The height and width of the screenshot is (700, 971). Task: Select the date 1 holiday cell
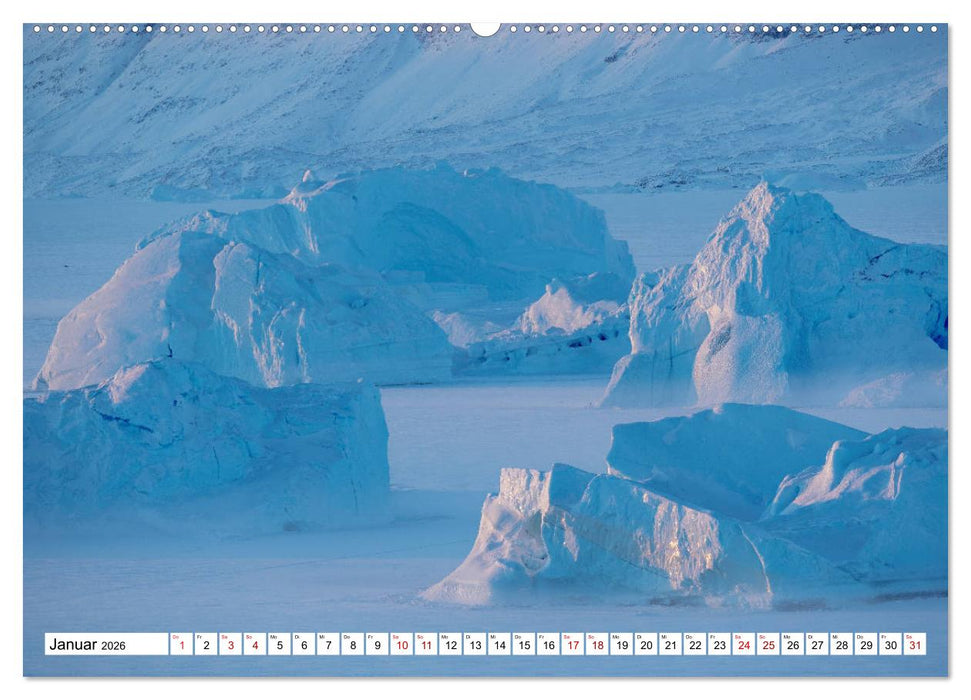182,645
